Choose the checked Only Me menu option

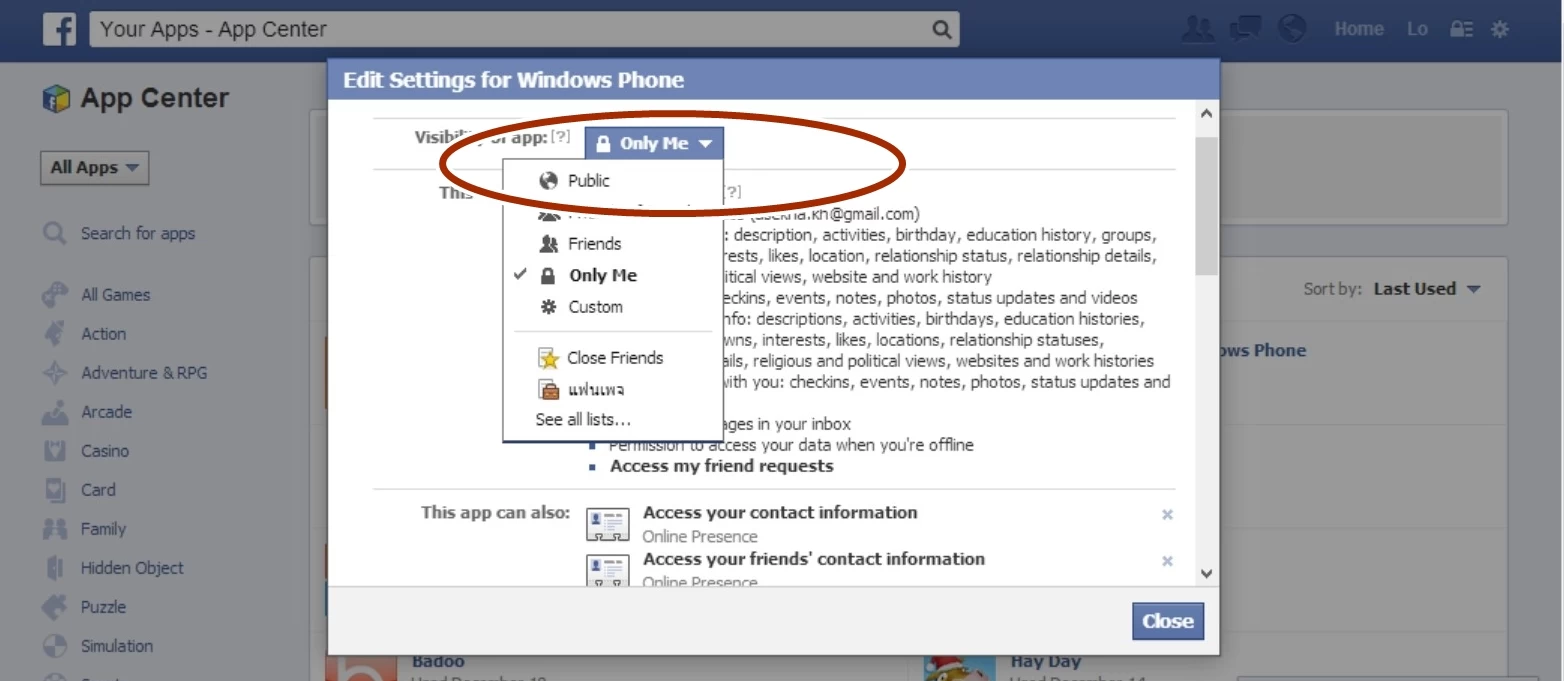tap(612, 276)
